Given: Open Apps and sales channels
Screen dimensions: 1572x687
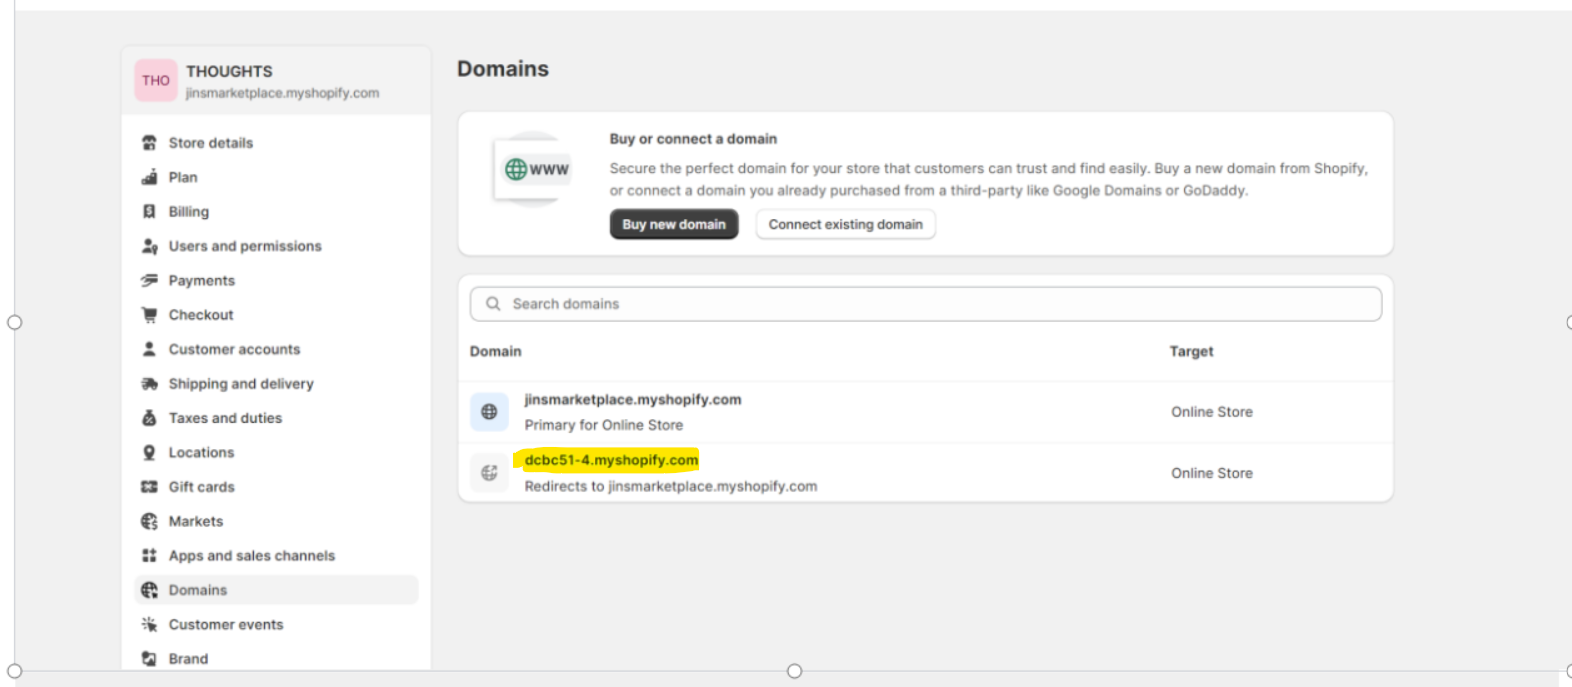Looking at the screenshot, I should [x=252, y=556].
